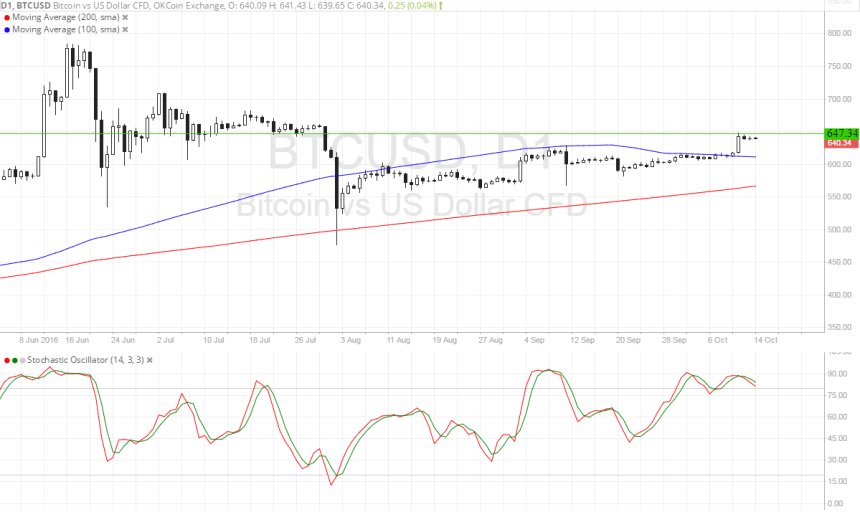Click the 45.00 stochastic axis value
The height and width of the screenshot is (512, 860).
(837, 439)
